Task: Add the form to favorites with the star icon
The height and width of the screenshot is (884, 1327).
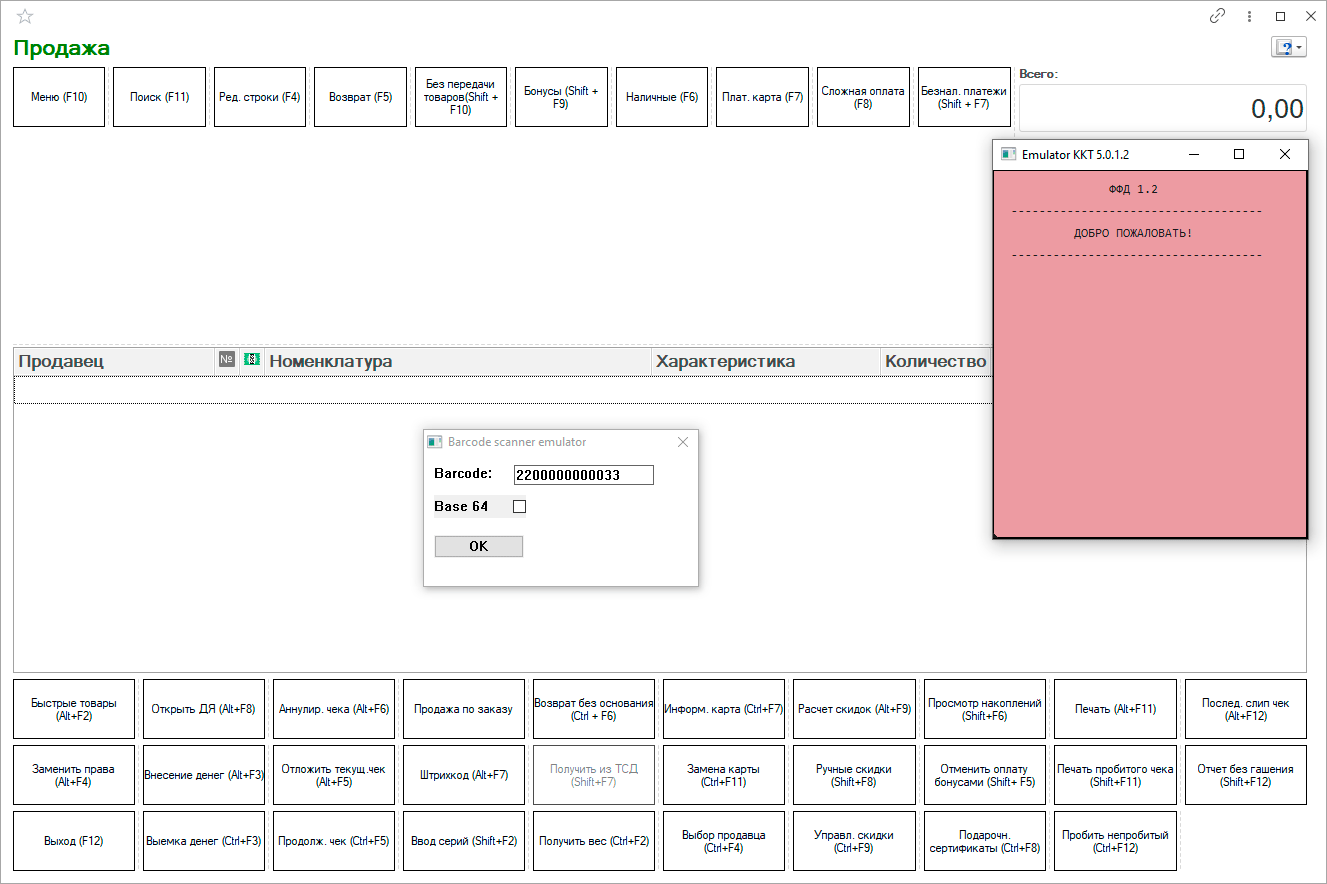Action: tap(25, 16)
